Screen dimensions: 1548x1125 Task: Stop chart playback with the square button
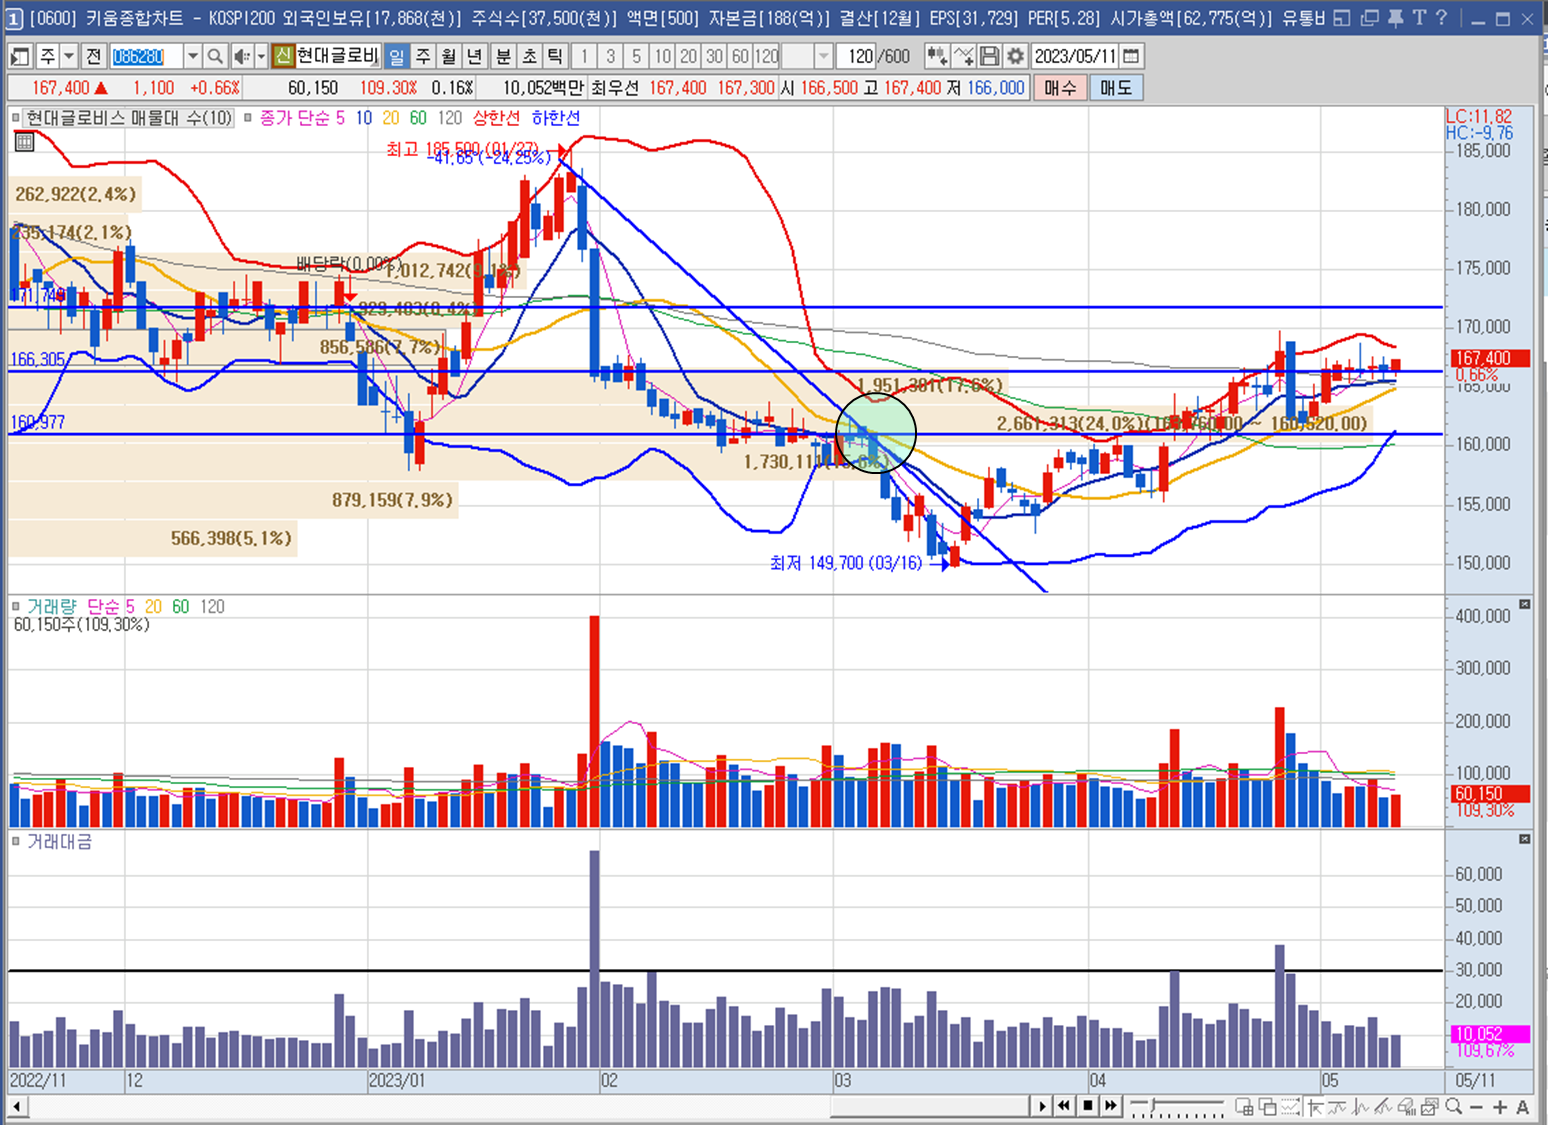coord(1087,1106)
